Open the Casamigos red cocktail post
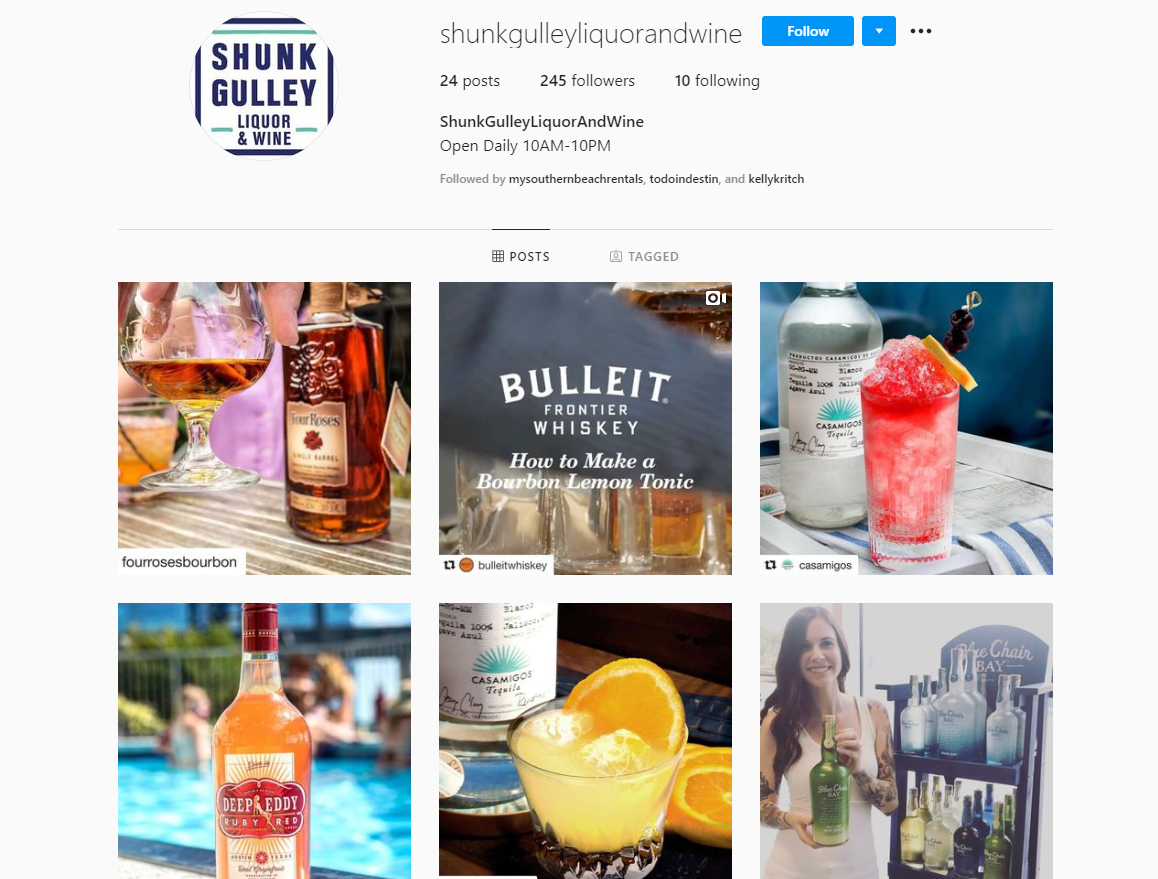Viewport: 1158px width, 879px height. point(906,428)
